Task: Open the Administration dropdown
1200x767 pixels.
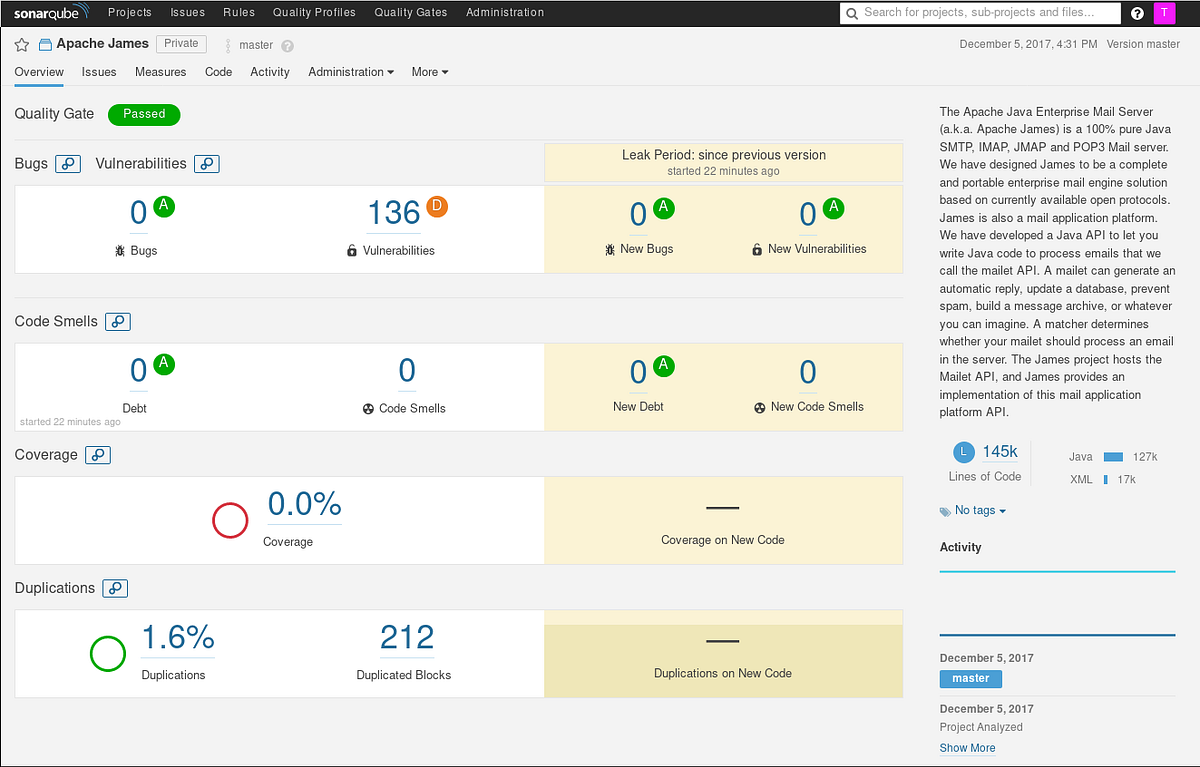Action: (351, 71)
